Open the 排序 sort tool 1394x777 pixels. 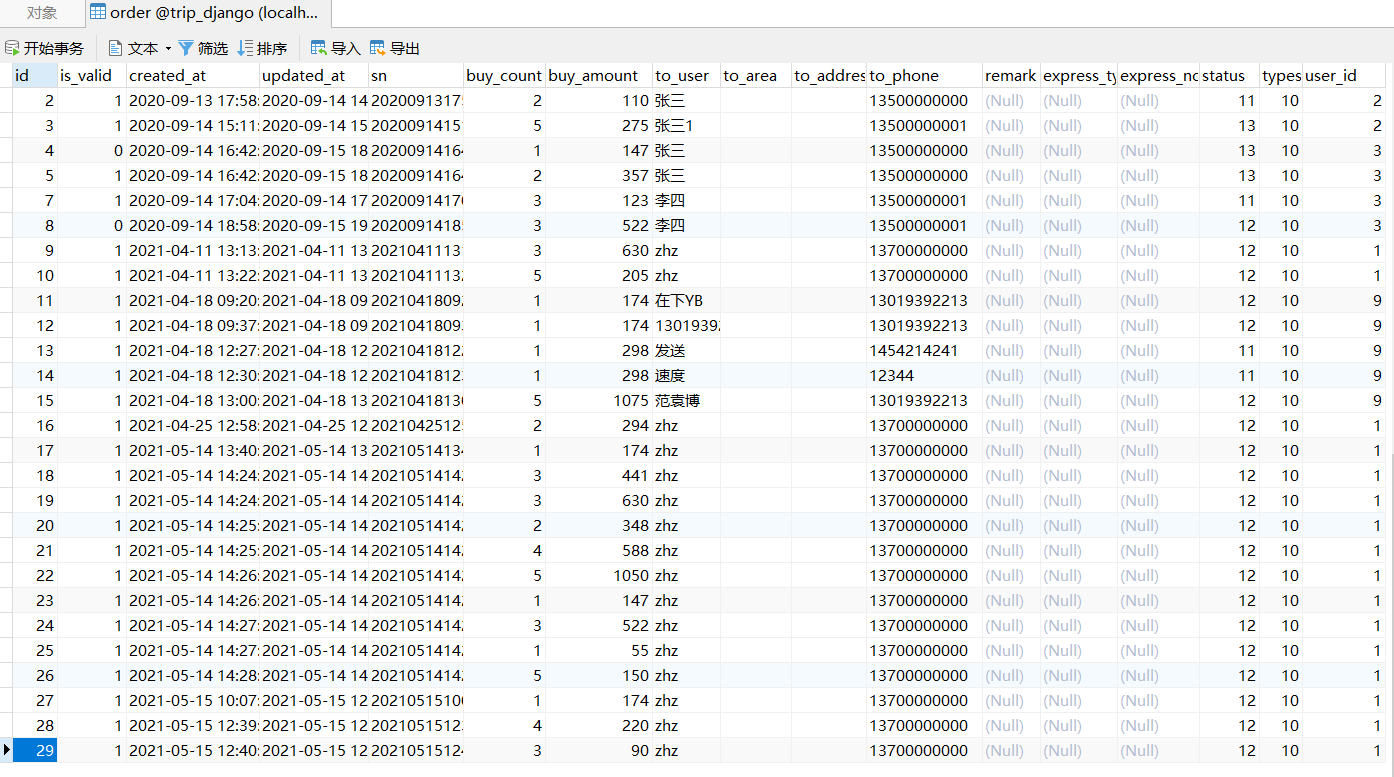pos(262,48)
